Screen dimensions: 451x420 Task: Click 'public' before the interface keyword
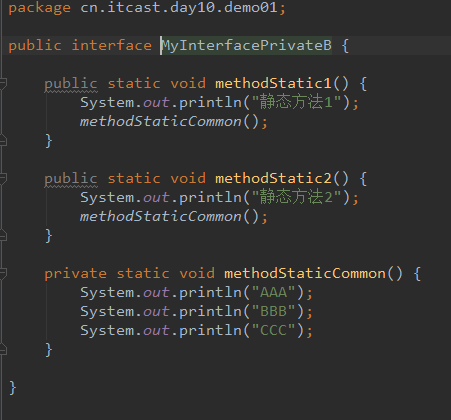click(35, 46)
